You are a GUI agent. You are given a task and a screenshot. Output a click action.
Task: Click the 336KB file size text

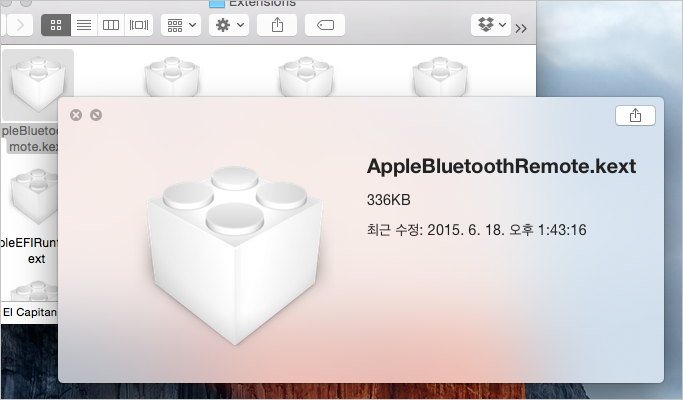[x=389, y=200]
